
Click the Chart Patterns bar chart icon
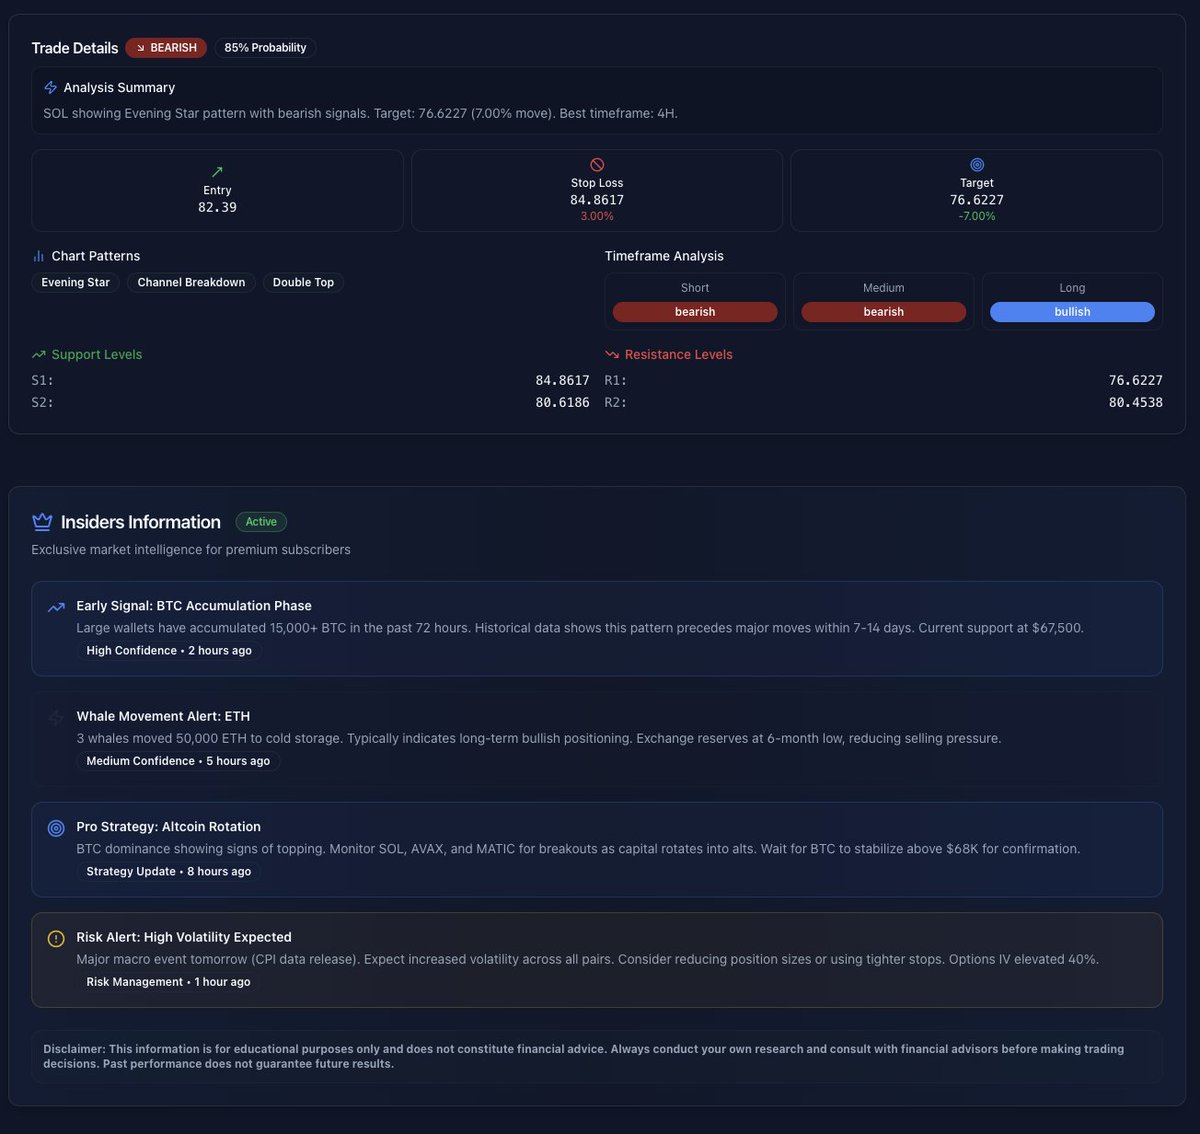tap(38, 256)
